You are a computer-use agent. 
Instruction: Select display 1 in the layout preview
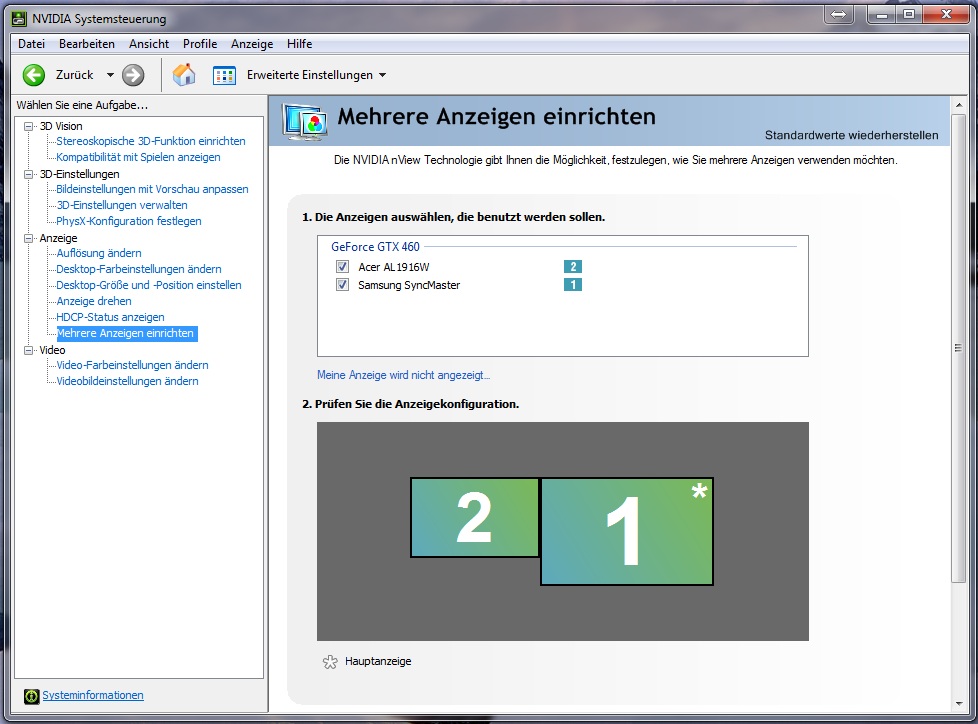click(x=627, y=532)
